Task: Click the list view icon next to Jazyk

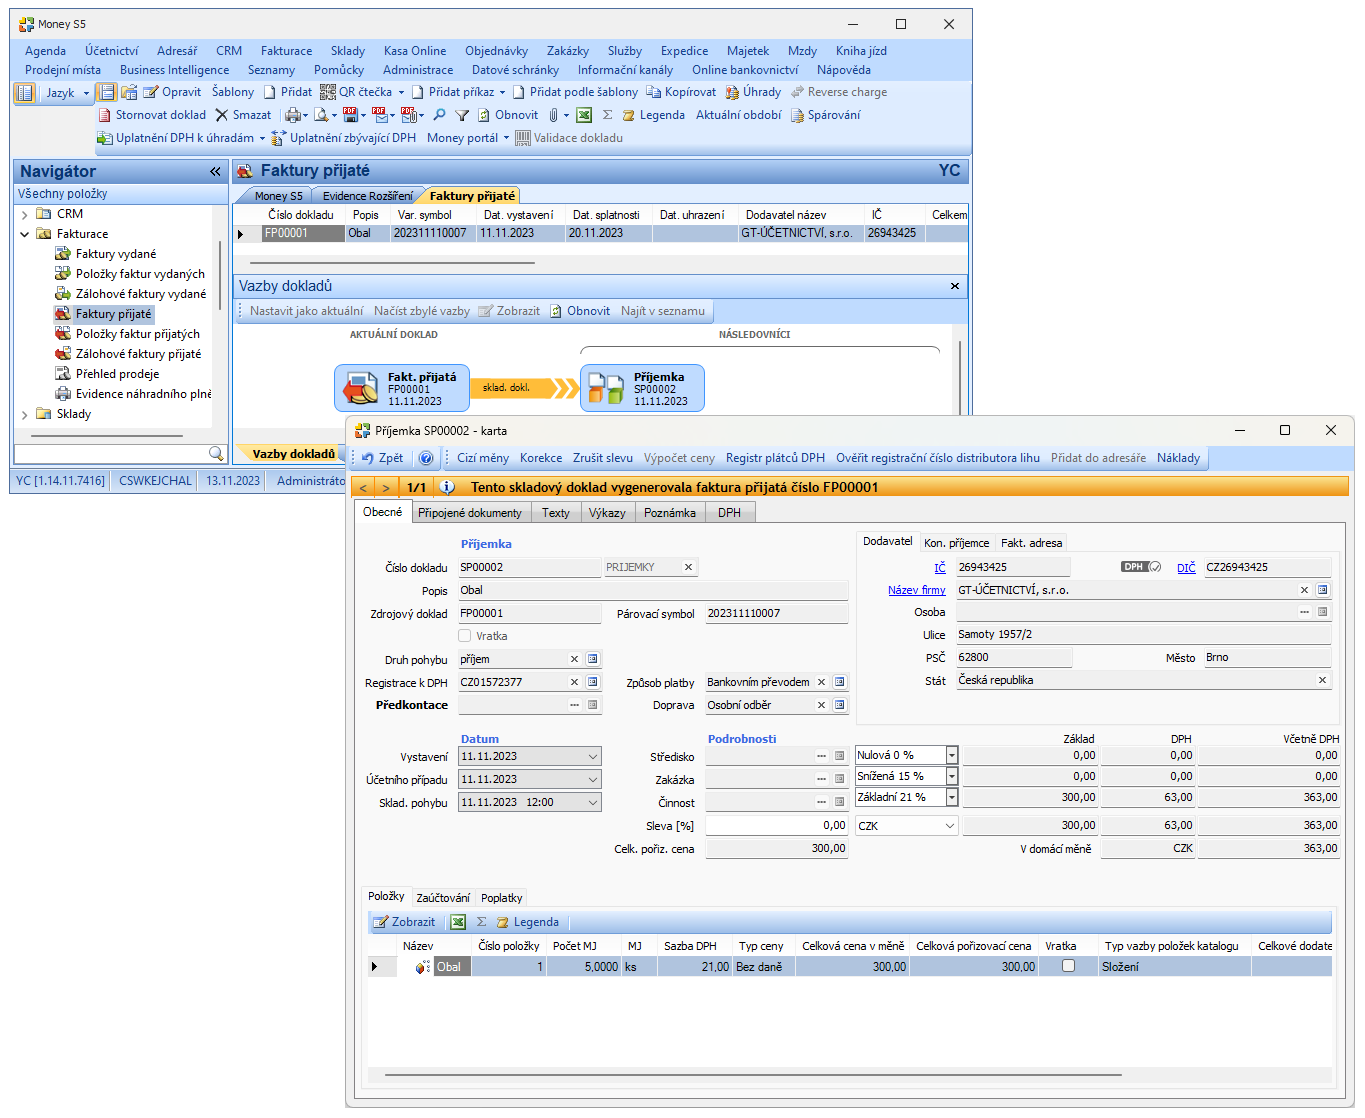Action: [24, 93]
